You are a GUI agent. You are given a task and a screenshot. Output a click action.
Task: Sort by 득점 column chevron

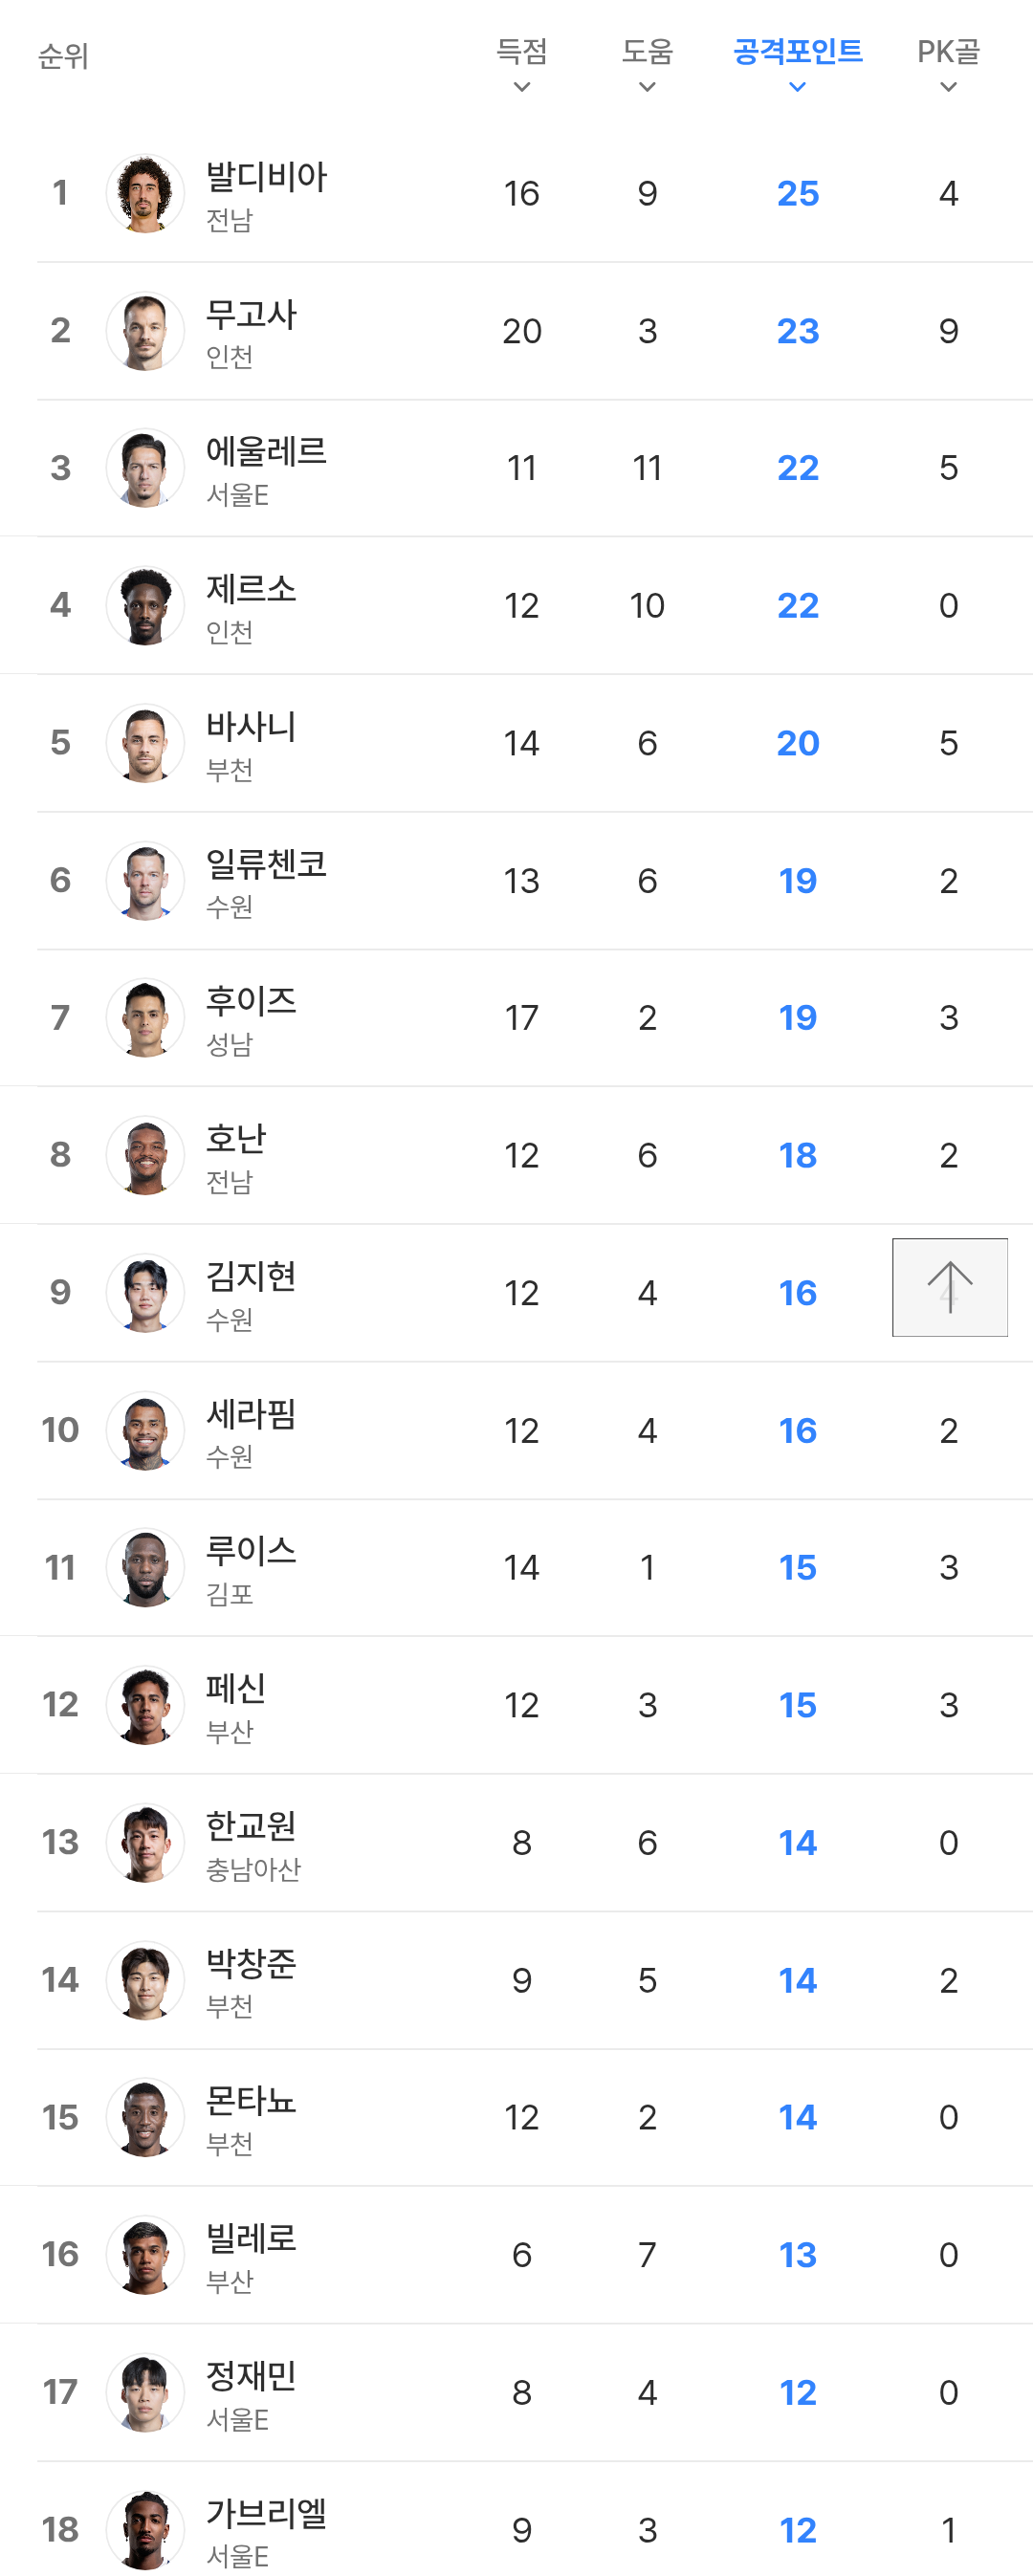521,88
